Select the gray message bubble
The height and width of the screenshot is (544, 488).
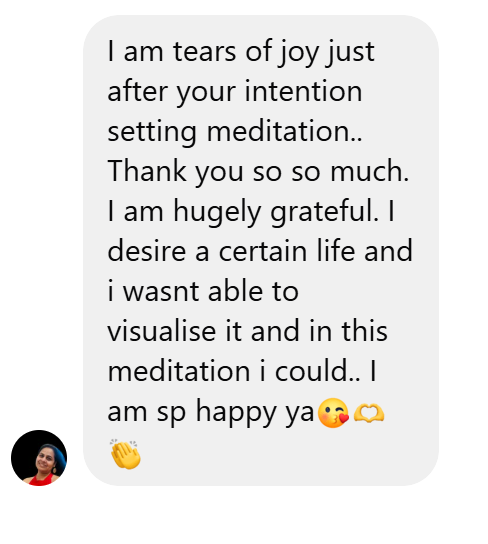pyautogui.click(x=261, y=250)
